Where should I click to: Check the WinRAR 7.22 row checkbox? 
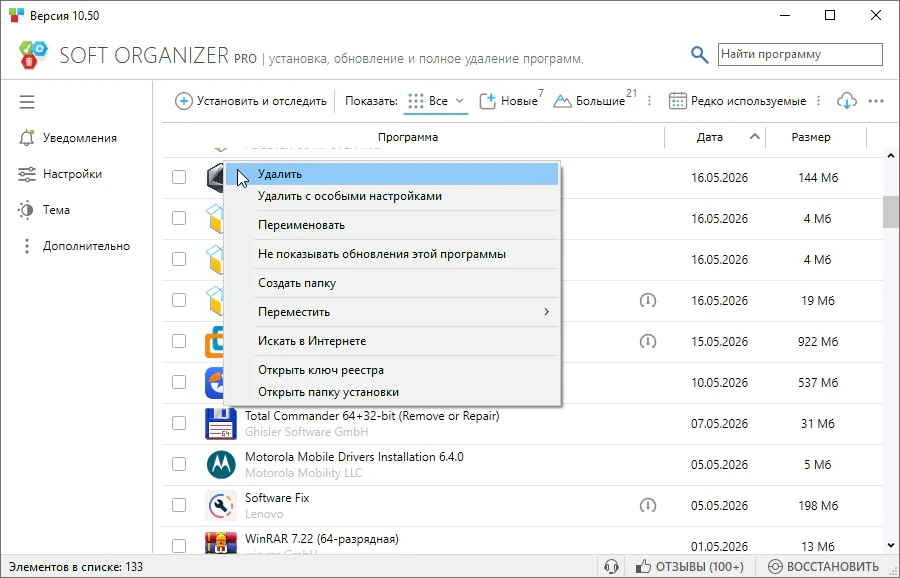(179, 546)
